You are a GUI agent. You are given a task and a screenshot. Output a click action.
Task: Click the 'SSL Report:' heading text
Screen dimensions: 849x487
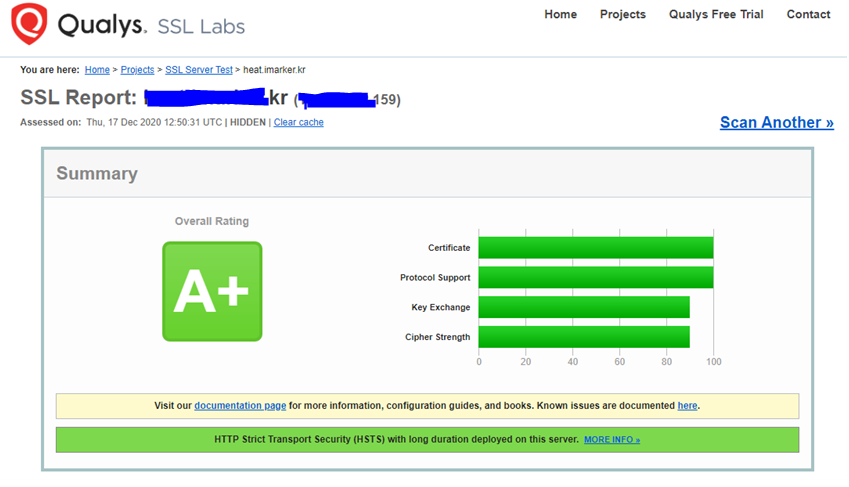79,98
